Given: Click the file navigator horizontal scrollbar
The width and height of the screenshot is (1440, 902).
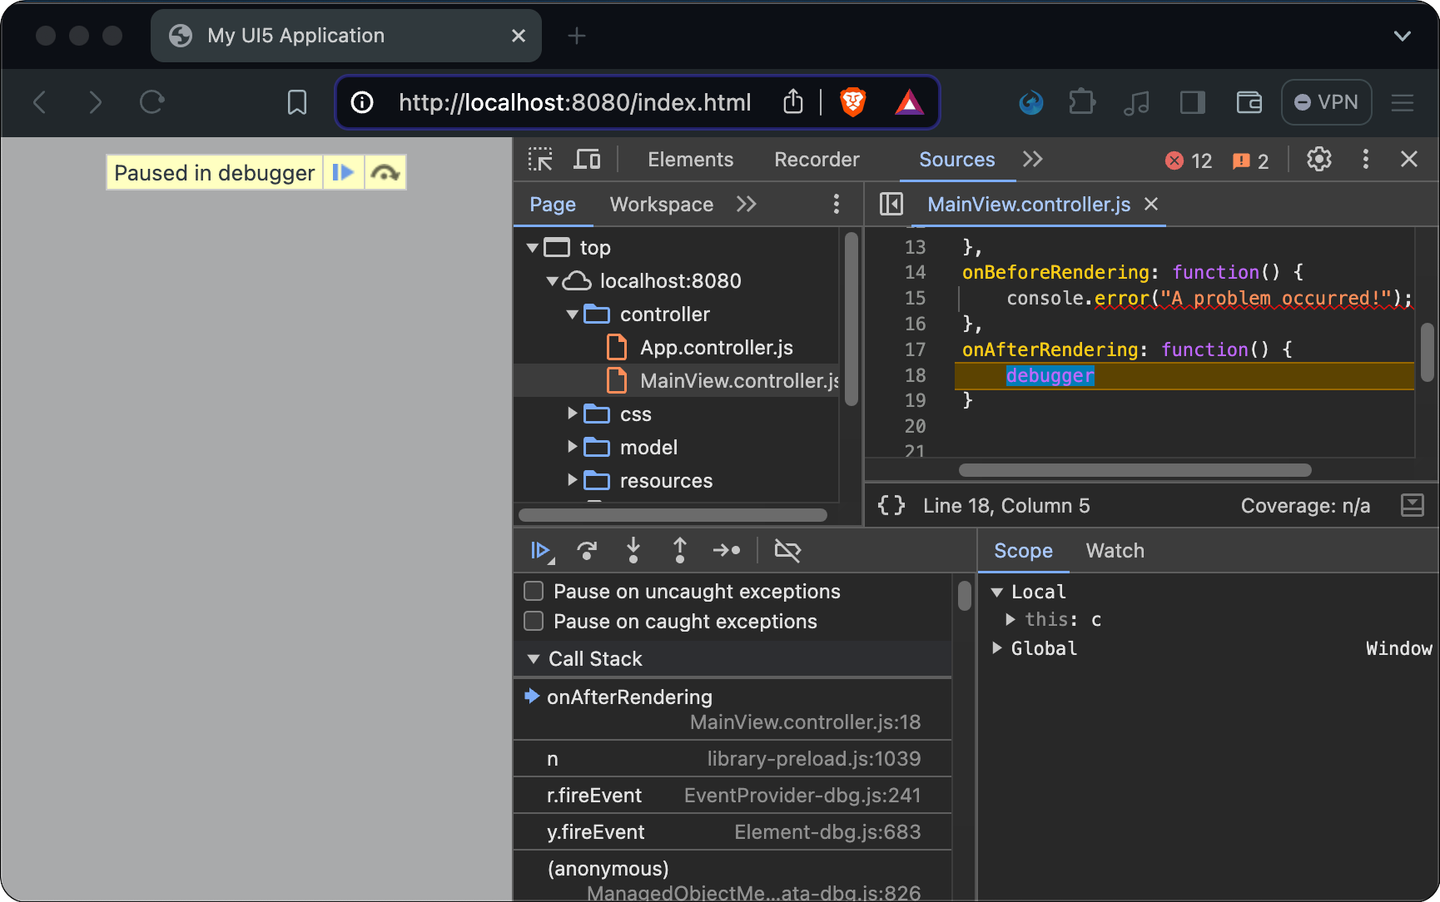Looking at the screenshot, I should pyautogui.click(x=673, y=515).
